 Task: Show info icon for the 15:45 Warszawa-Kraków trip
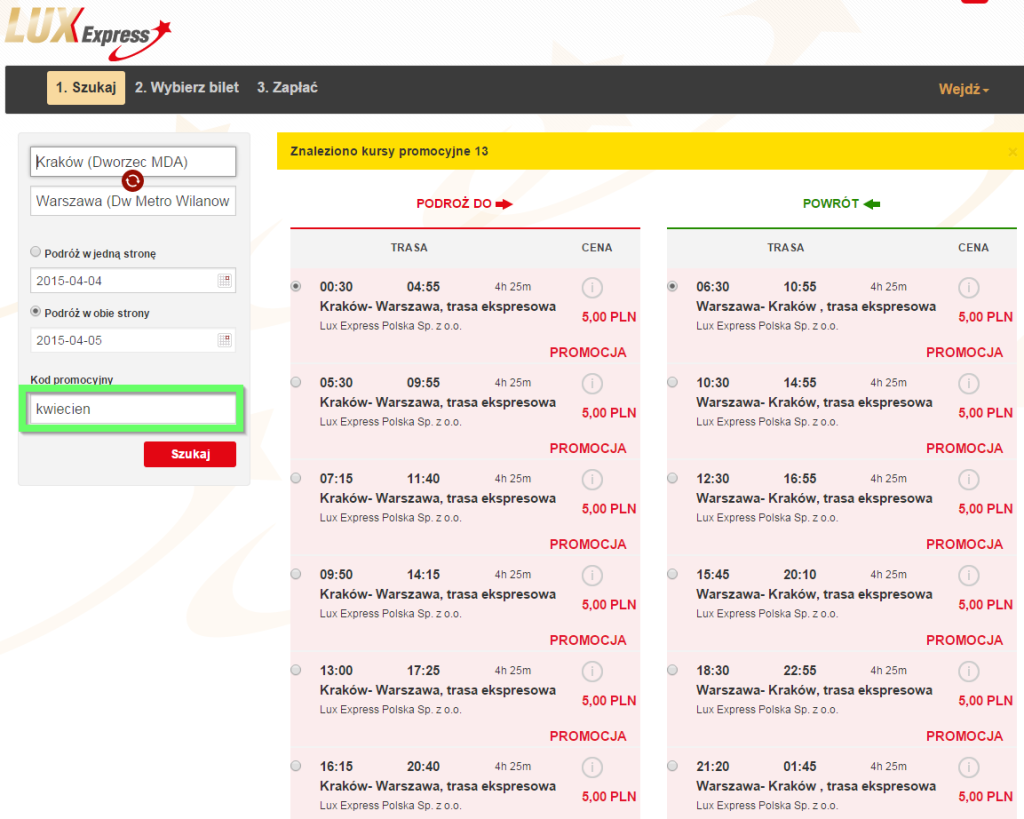(968, 575)
